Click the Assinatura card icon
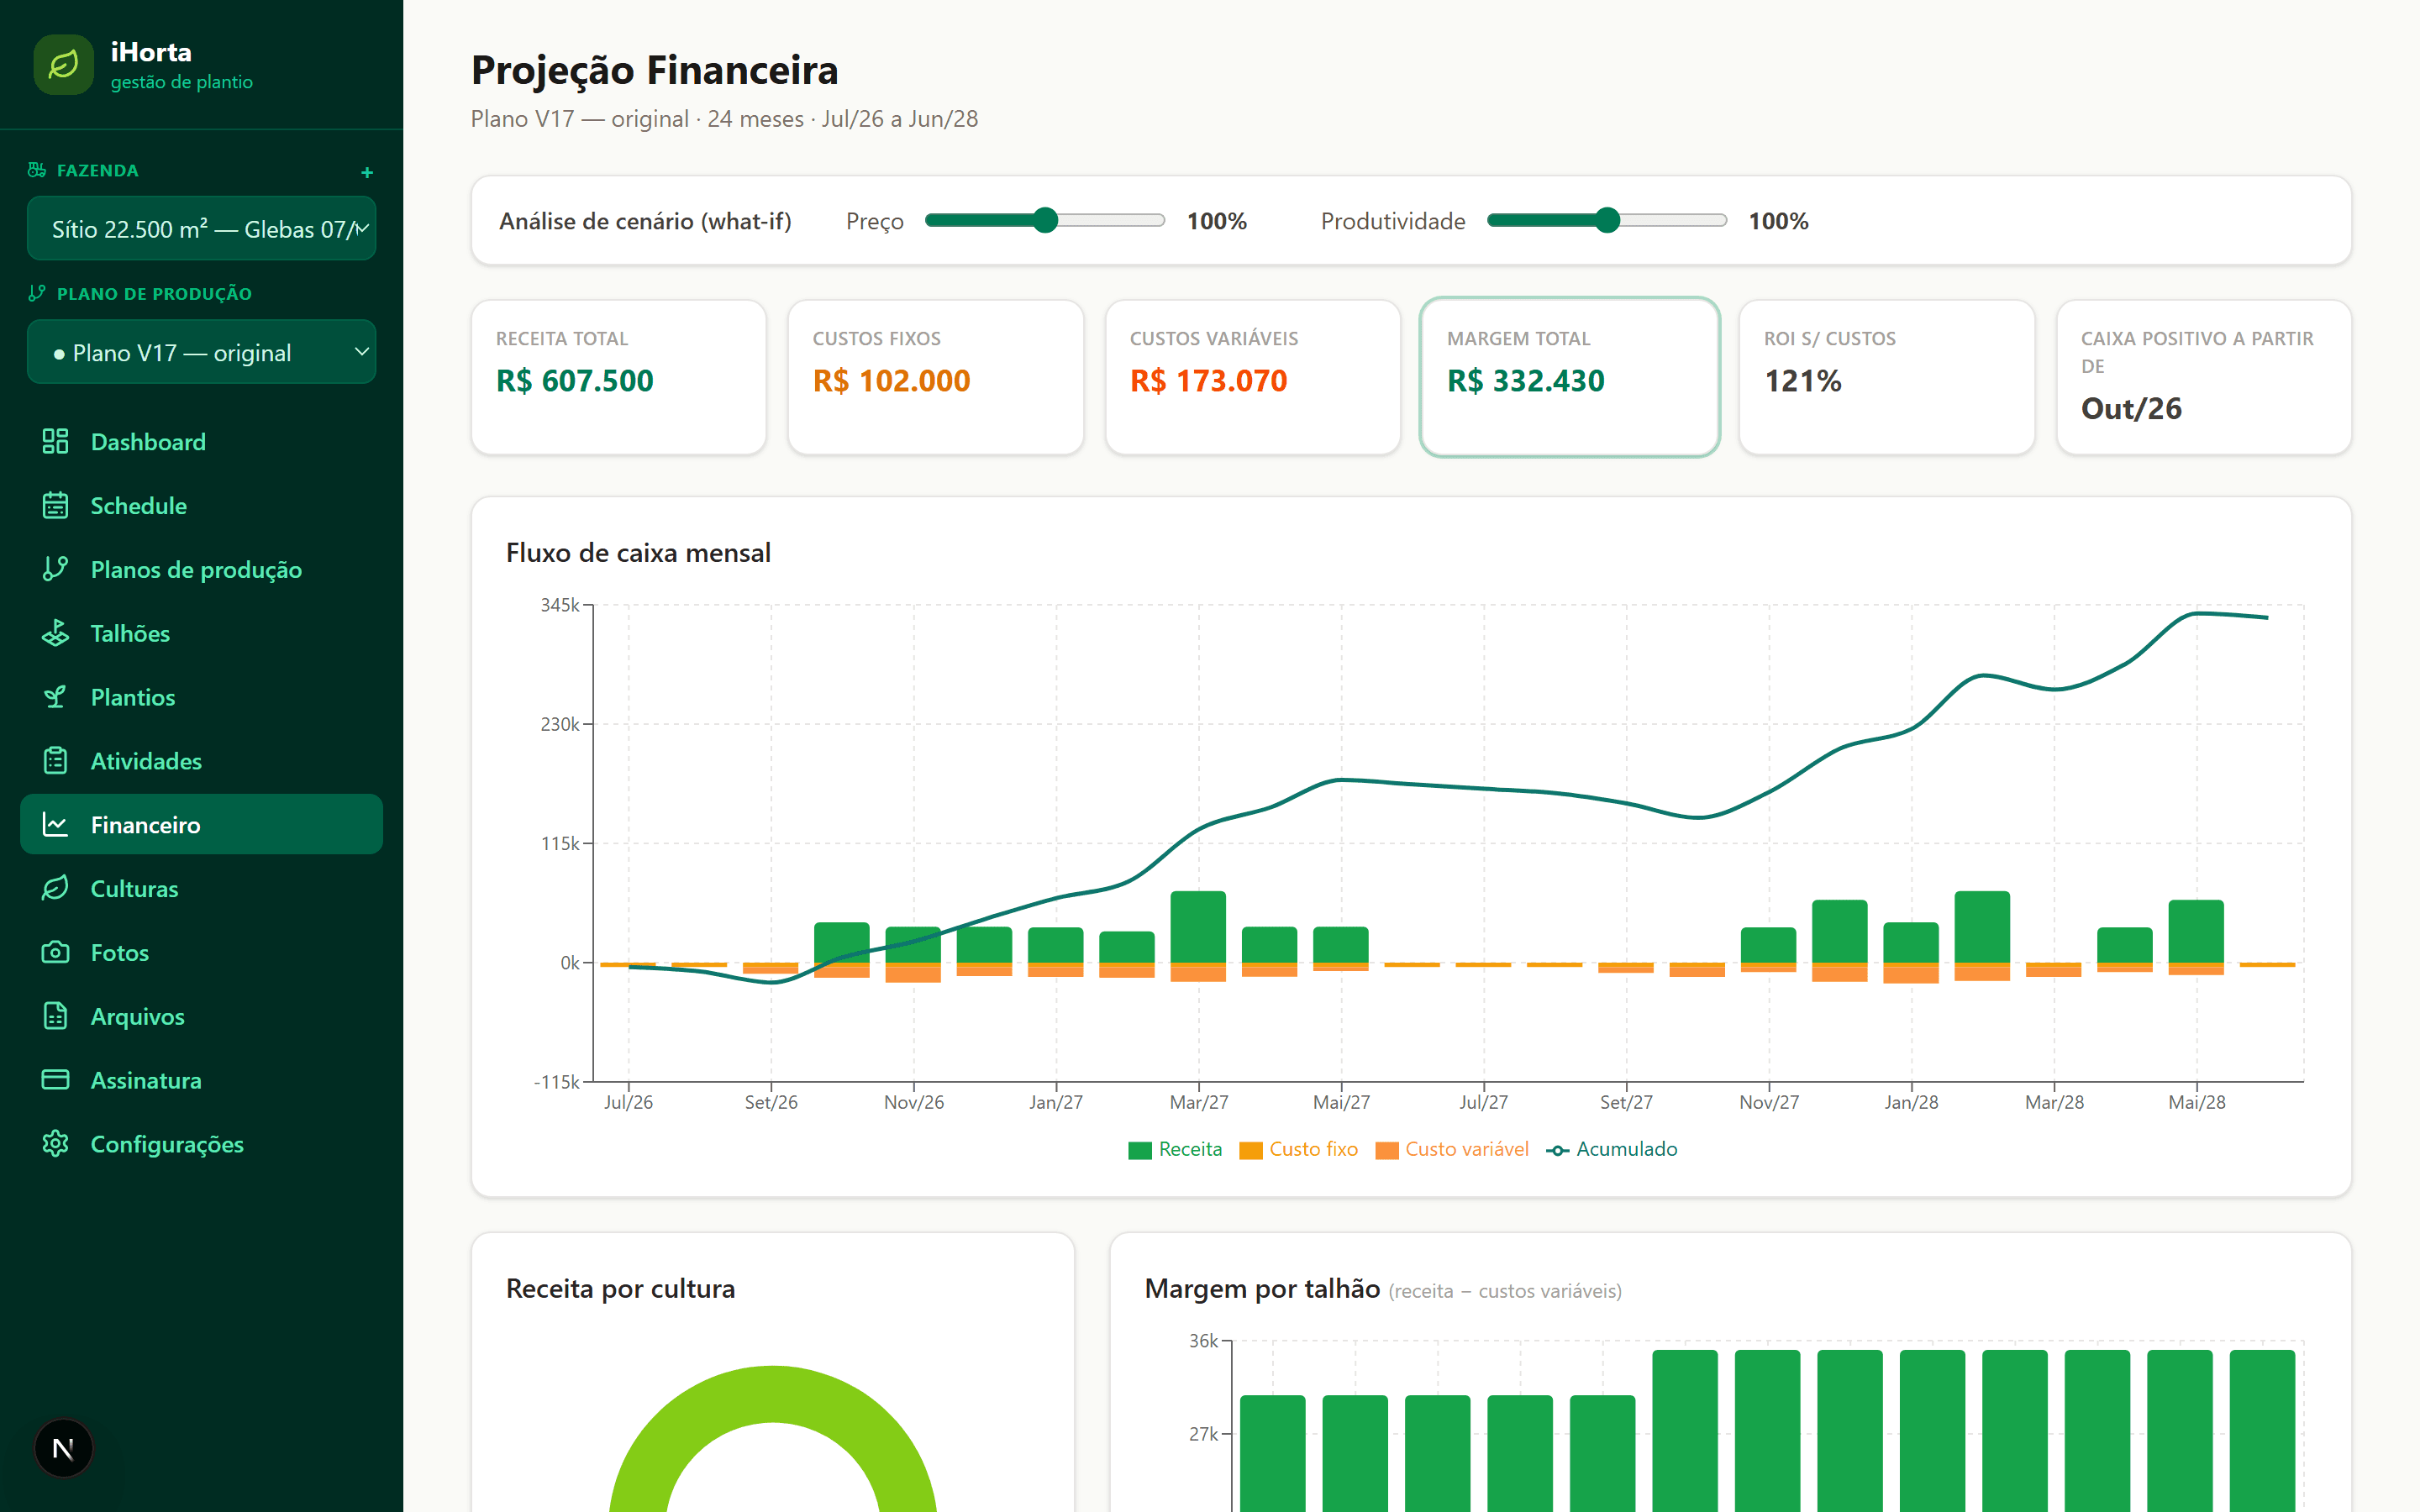The height and width of the screenshot is (1512, 2420). [x=55, y=1080]
